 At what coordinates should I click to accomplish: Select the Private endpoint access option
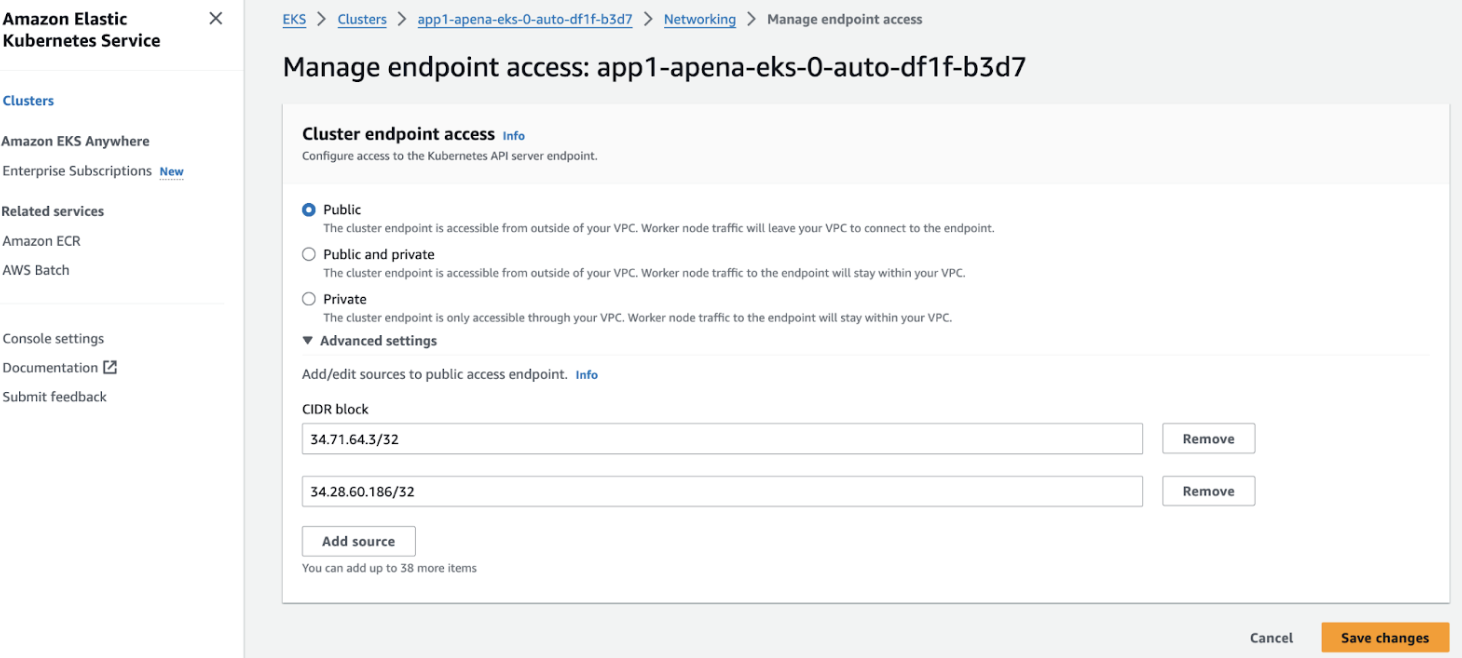click(x=309, y=299)
